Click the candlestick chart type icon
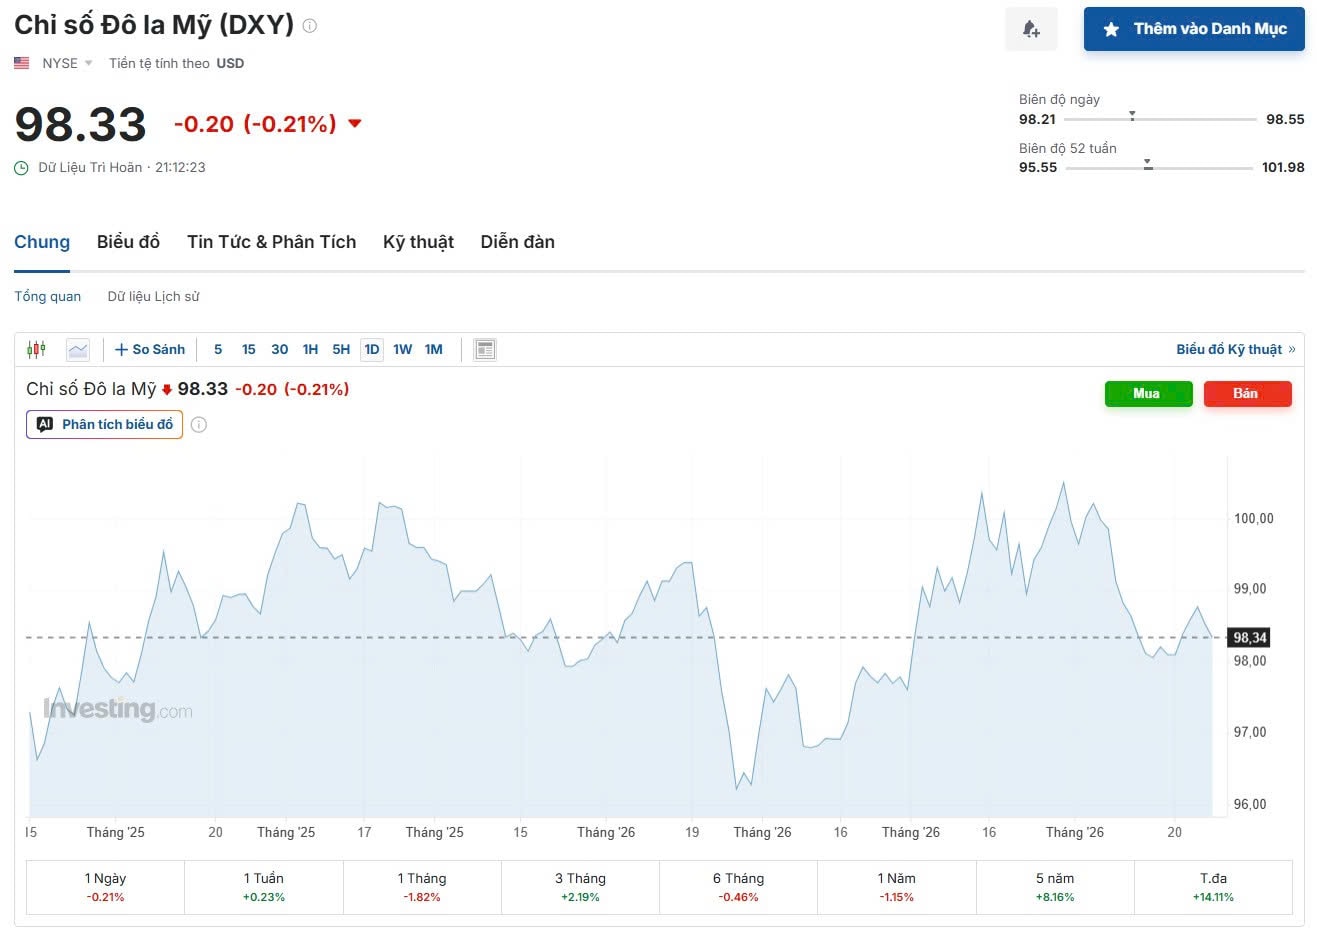1317x935 pixels. tap(37, 349)
